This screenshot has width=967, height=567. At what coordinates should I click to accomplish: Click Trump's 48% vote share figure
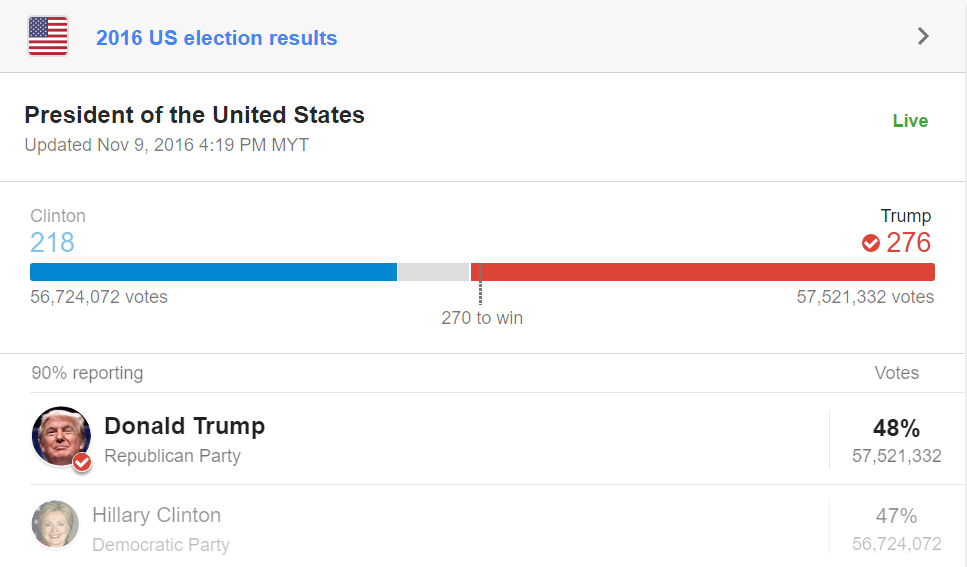point(896,429)
